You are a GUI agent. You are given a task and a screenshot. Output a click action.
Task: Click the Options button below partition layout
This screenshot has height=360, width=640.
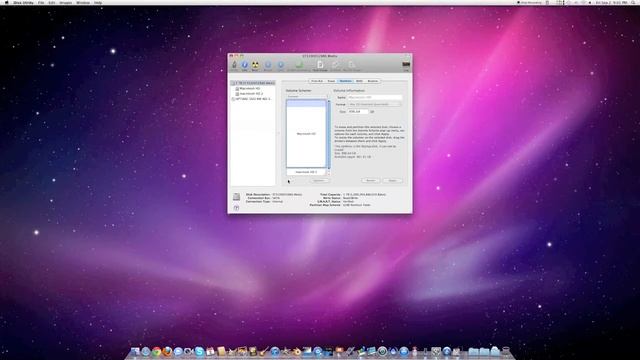tap(319, 180)
